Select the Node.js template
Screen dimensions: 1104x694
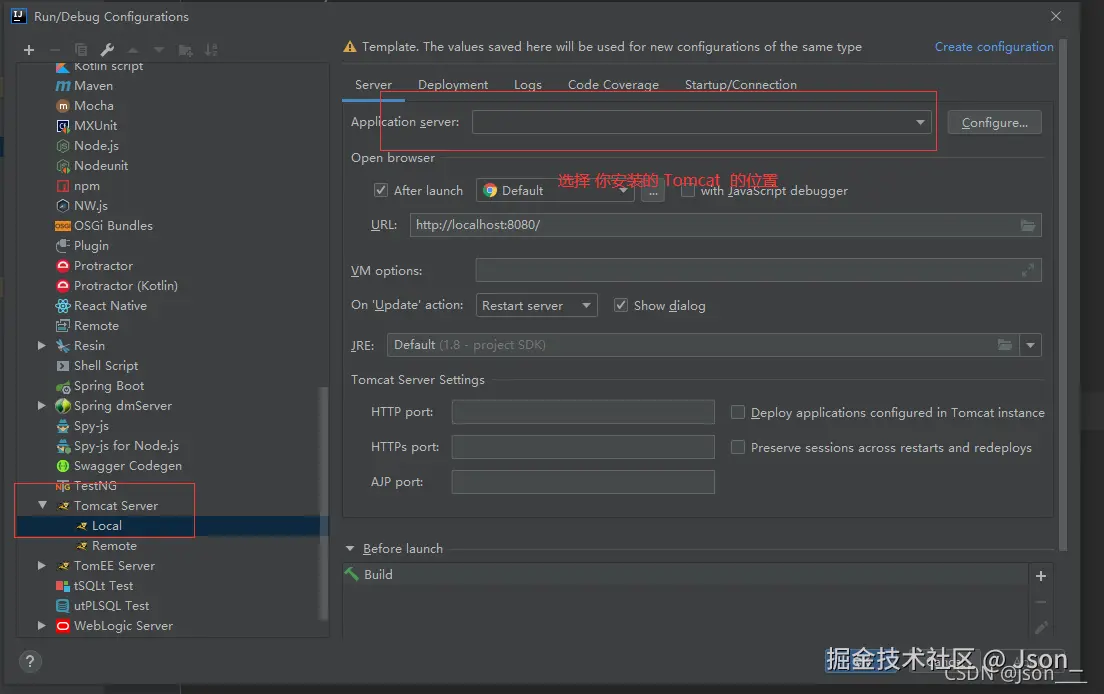(96, 146)
